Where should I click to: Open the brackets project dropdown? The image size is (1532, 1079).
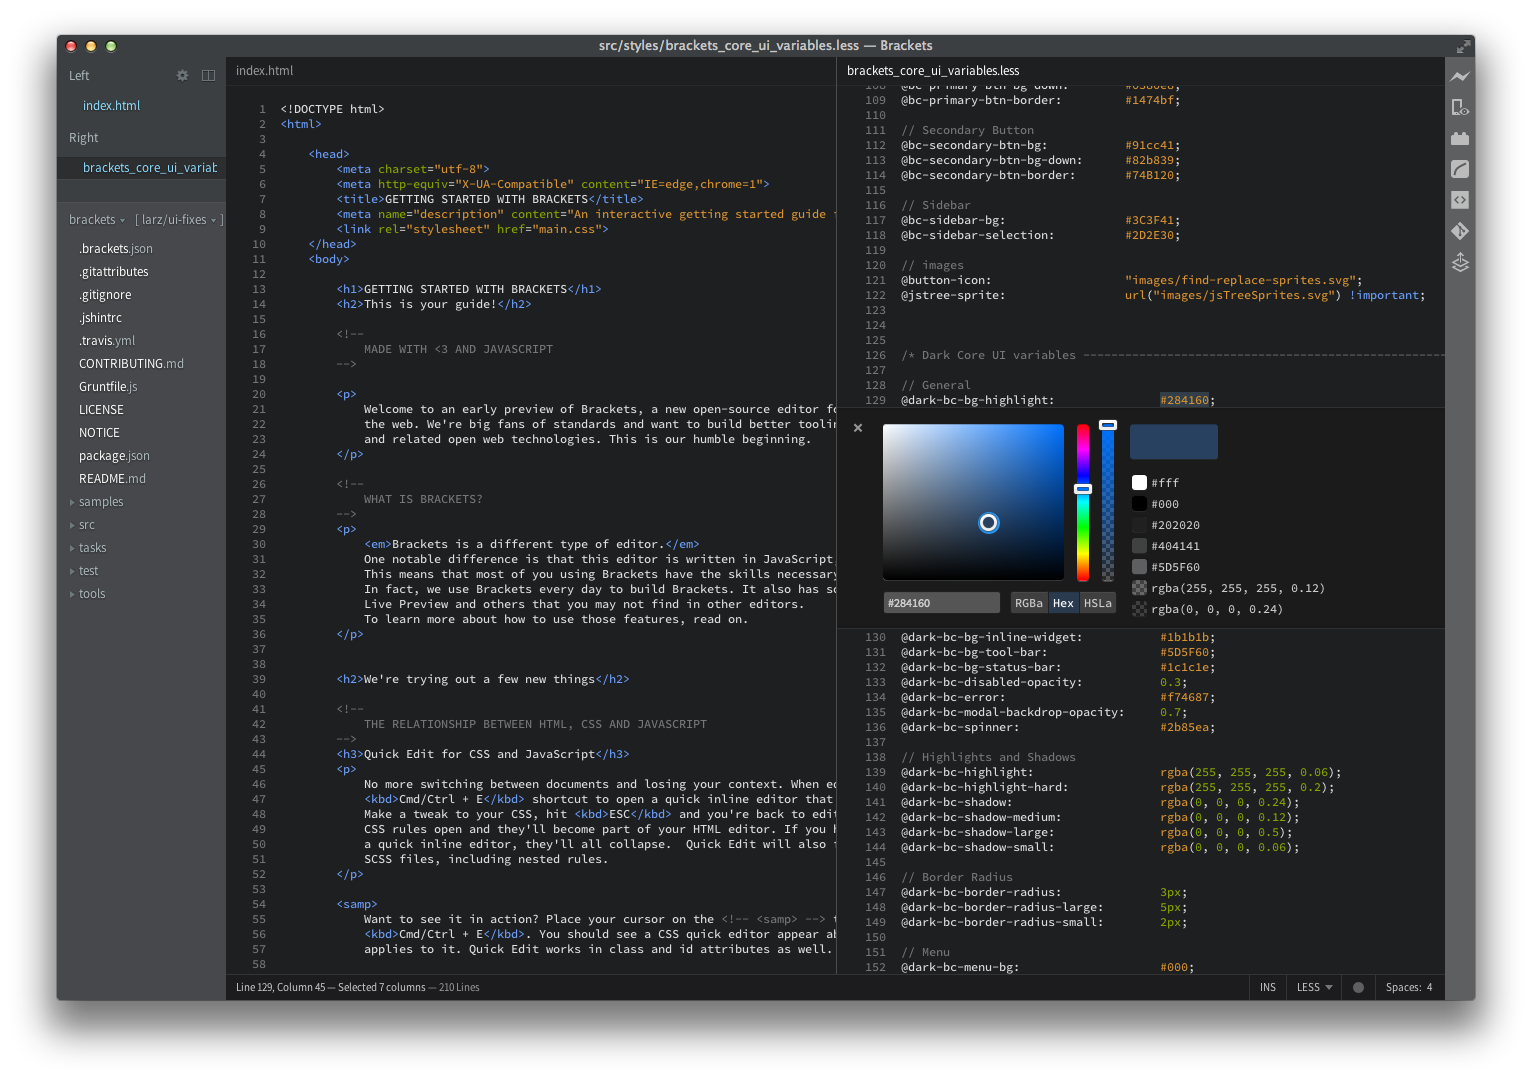tap(96, 219)
